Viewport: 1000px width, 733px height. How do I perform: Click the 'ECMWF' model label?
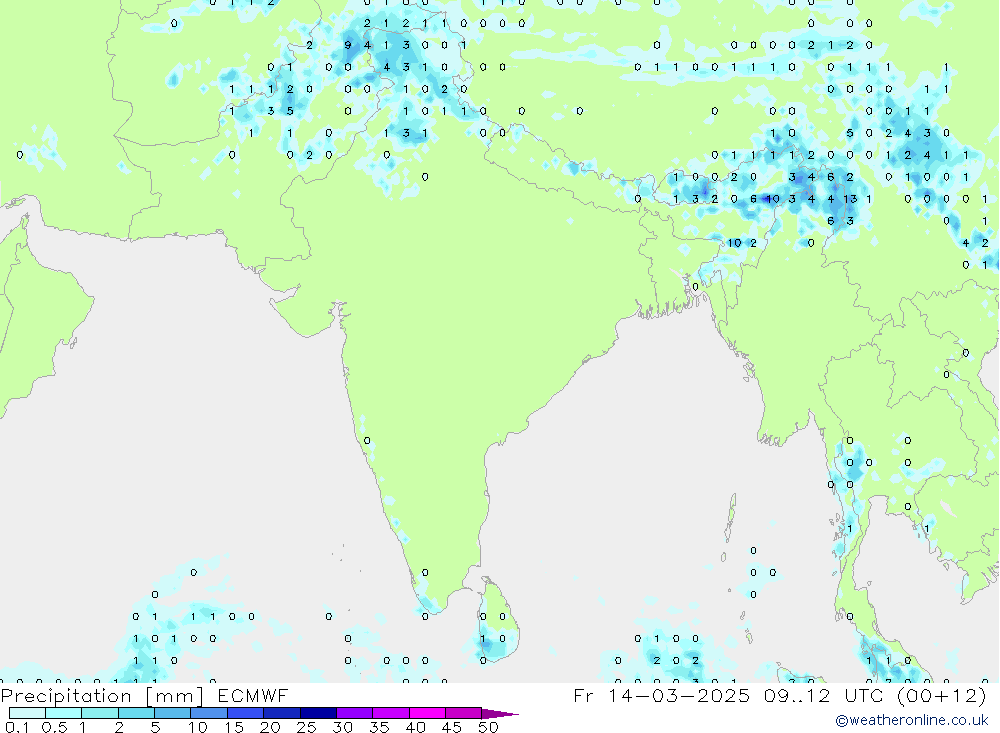coord(253,695)
